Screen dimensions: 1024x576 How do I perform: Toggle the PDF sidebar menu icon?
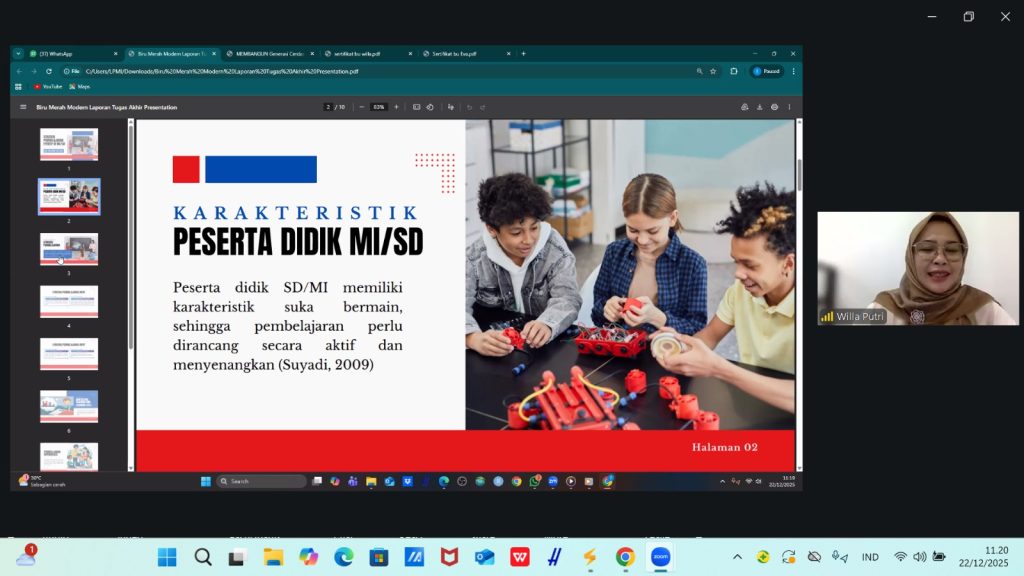[x=23, y=107]
